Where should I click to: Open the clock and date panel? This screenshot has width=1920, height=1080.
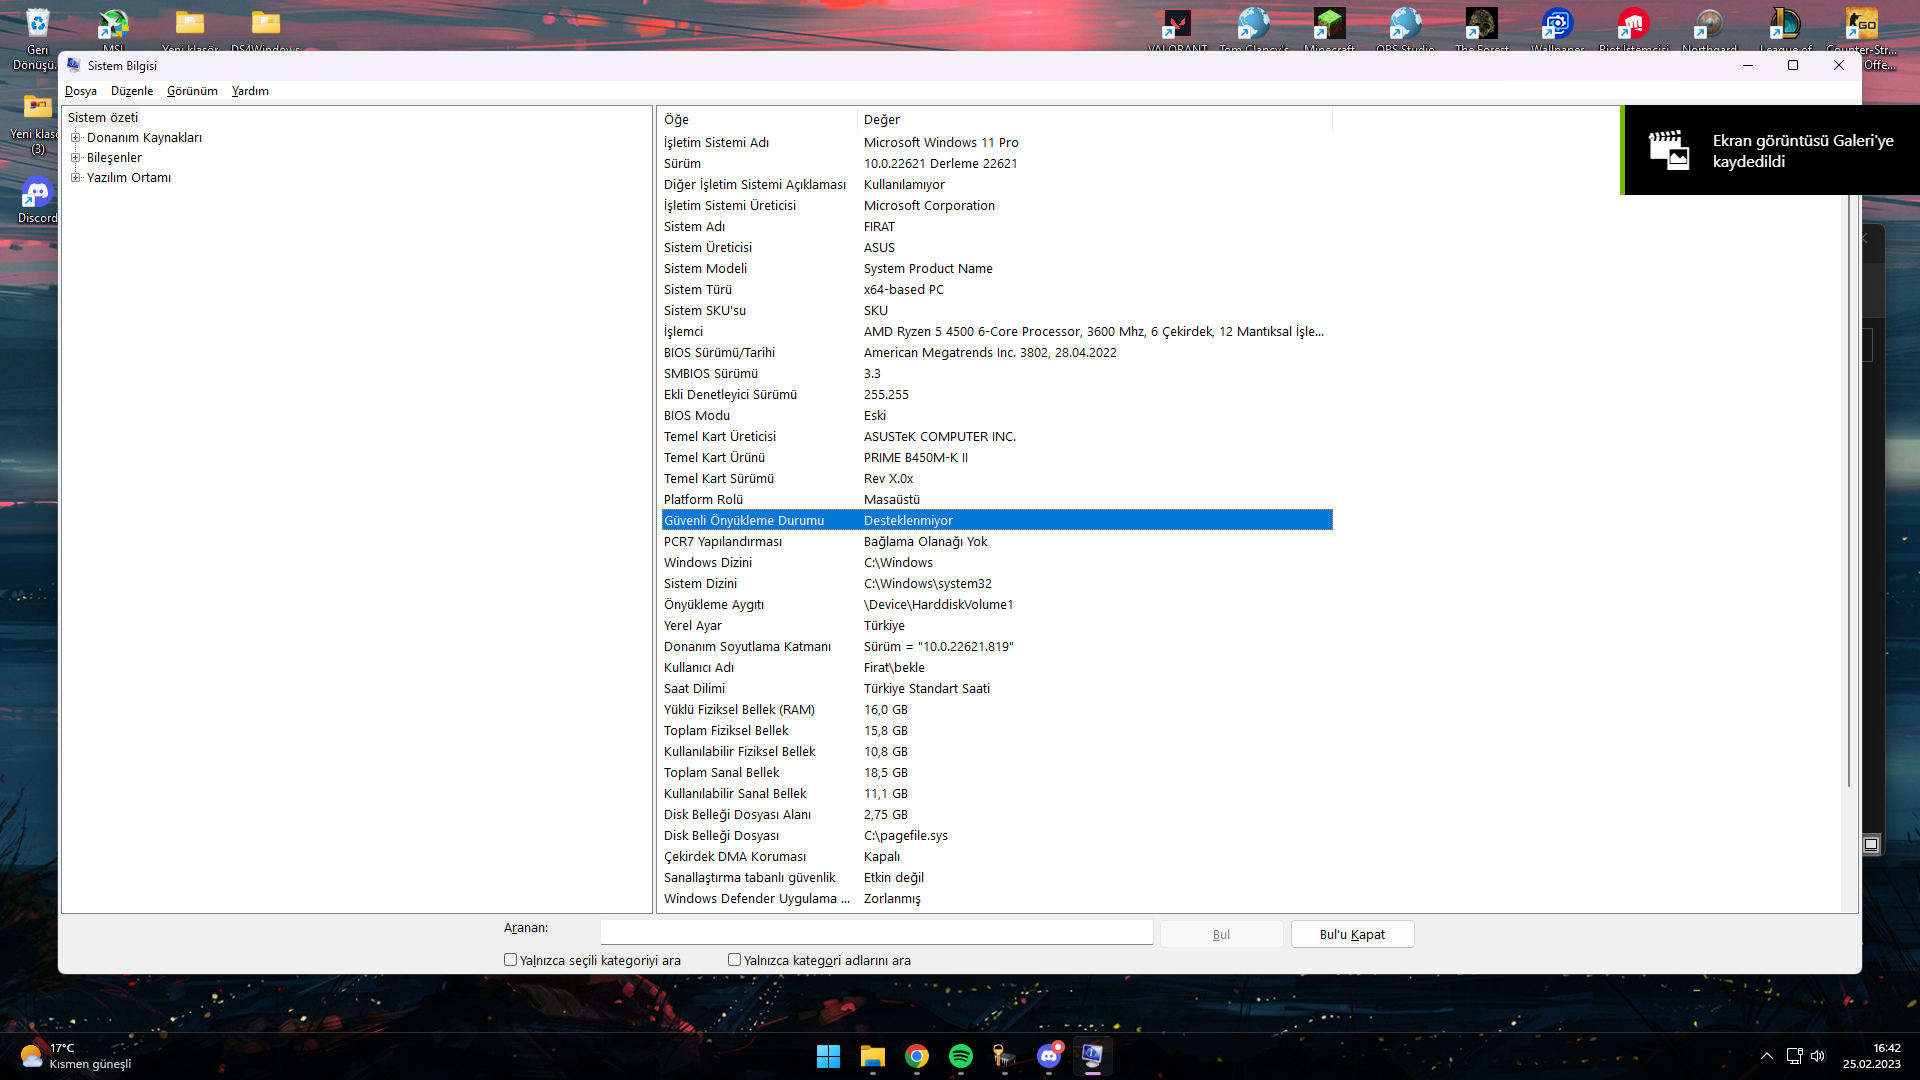point(1873,1056)
